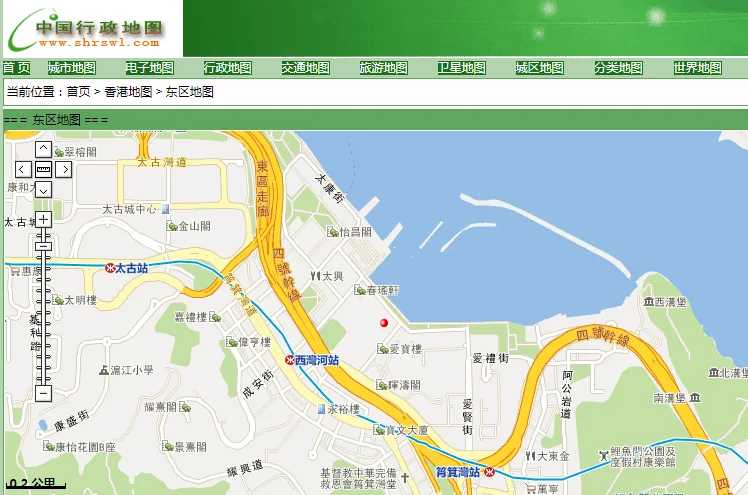Click 大東金 restaurant icon

[530, 456]
